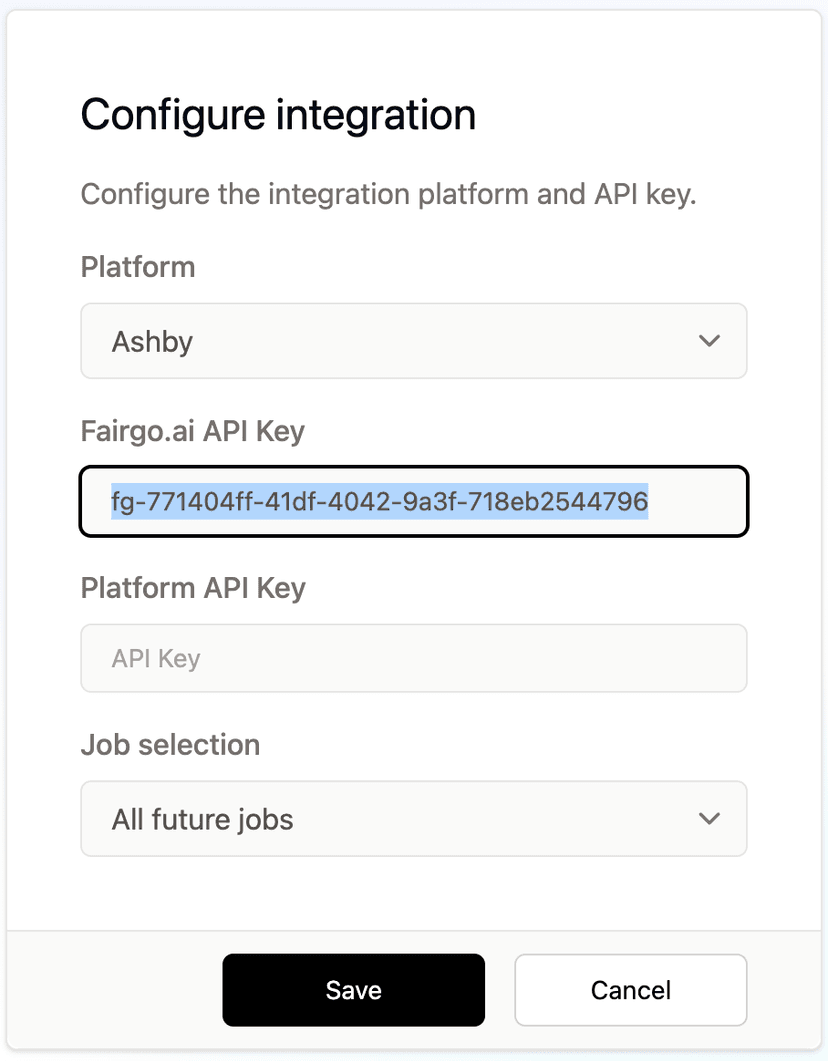Click the Job selection label
The height and width of the screenshot is (1061, 828).
170,744
